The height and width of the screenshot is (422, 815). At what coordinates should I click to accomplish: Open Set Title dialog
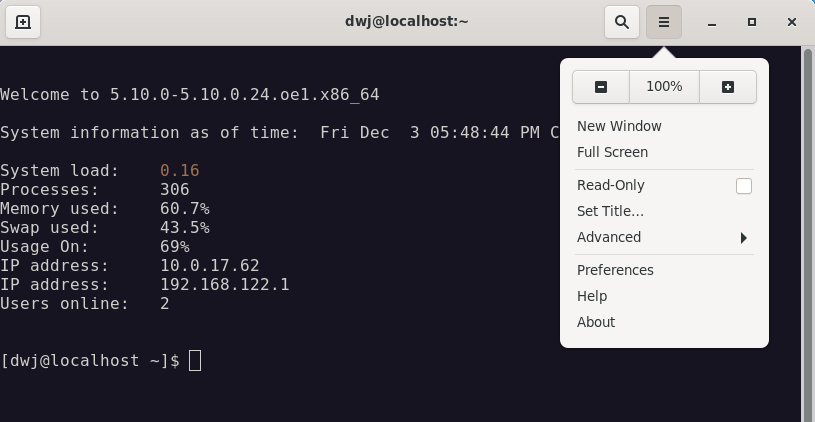[x=610, y=211]
